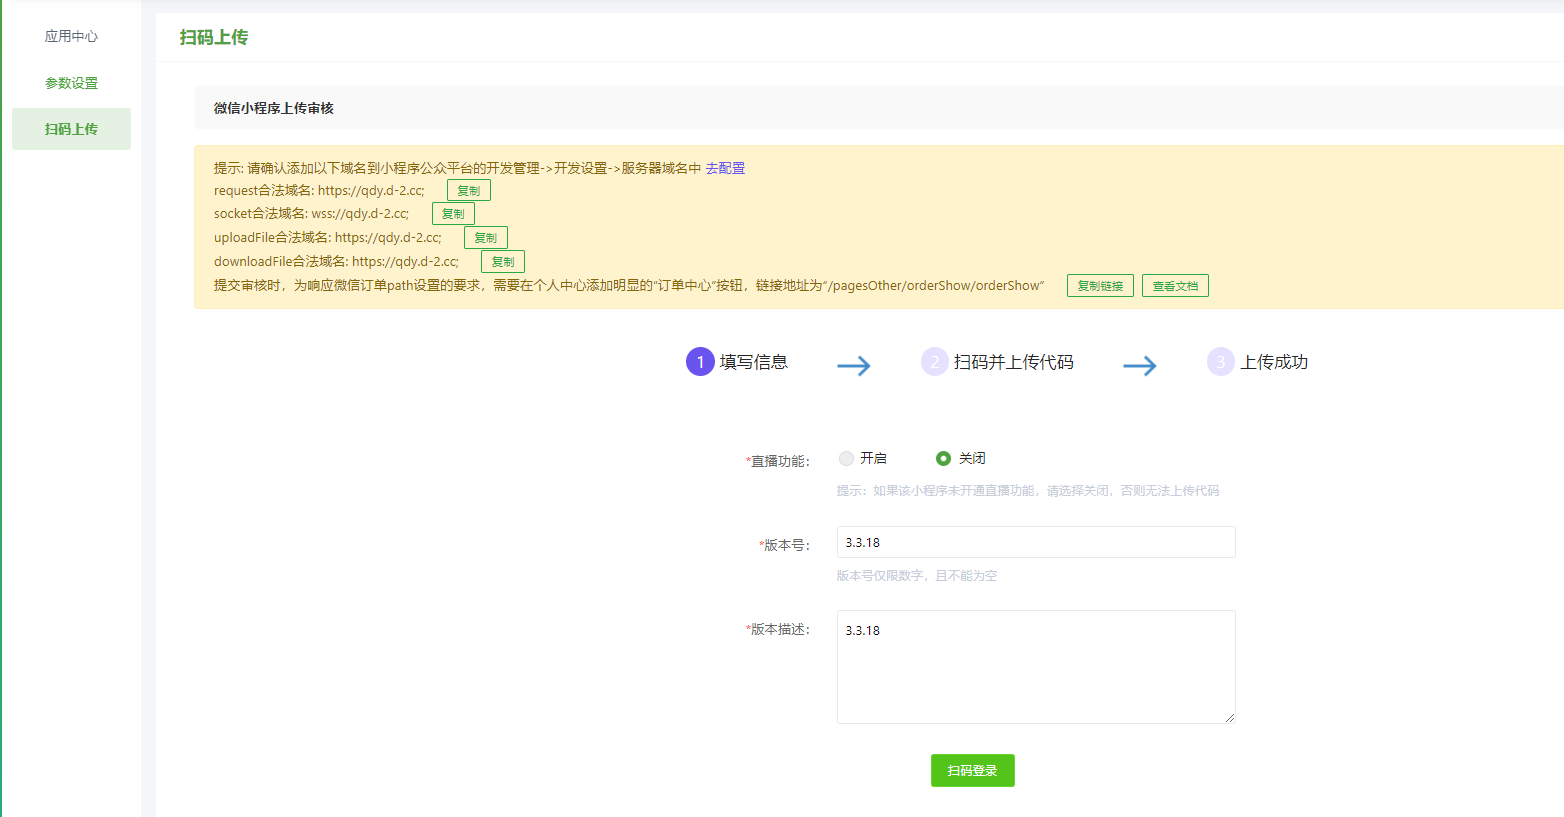Select the 扫码上传 sidebar item
The height and width of the screenshot is (817, 1564).
coord(71,129)
